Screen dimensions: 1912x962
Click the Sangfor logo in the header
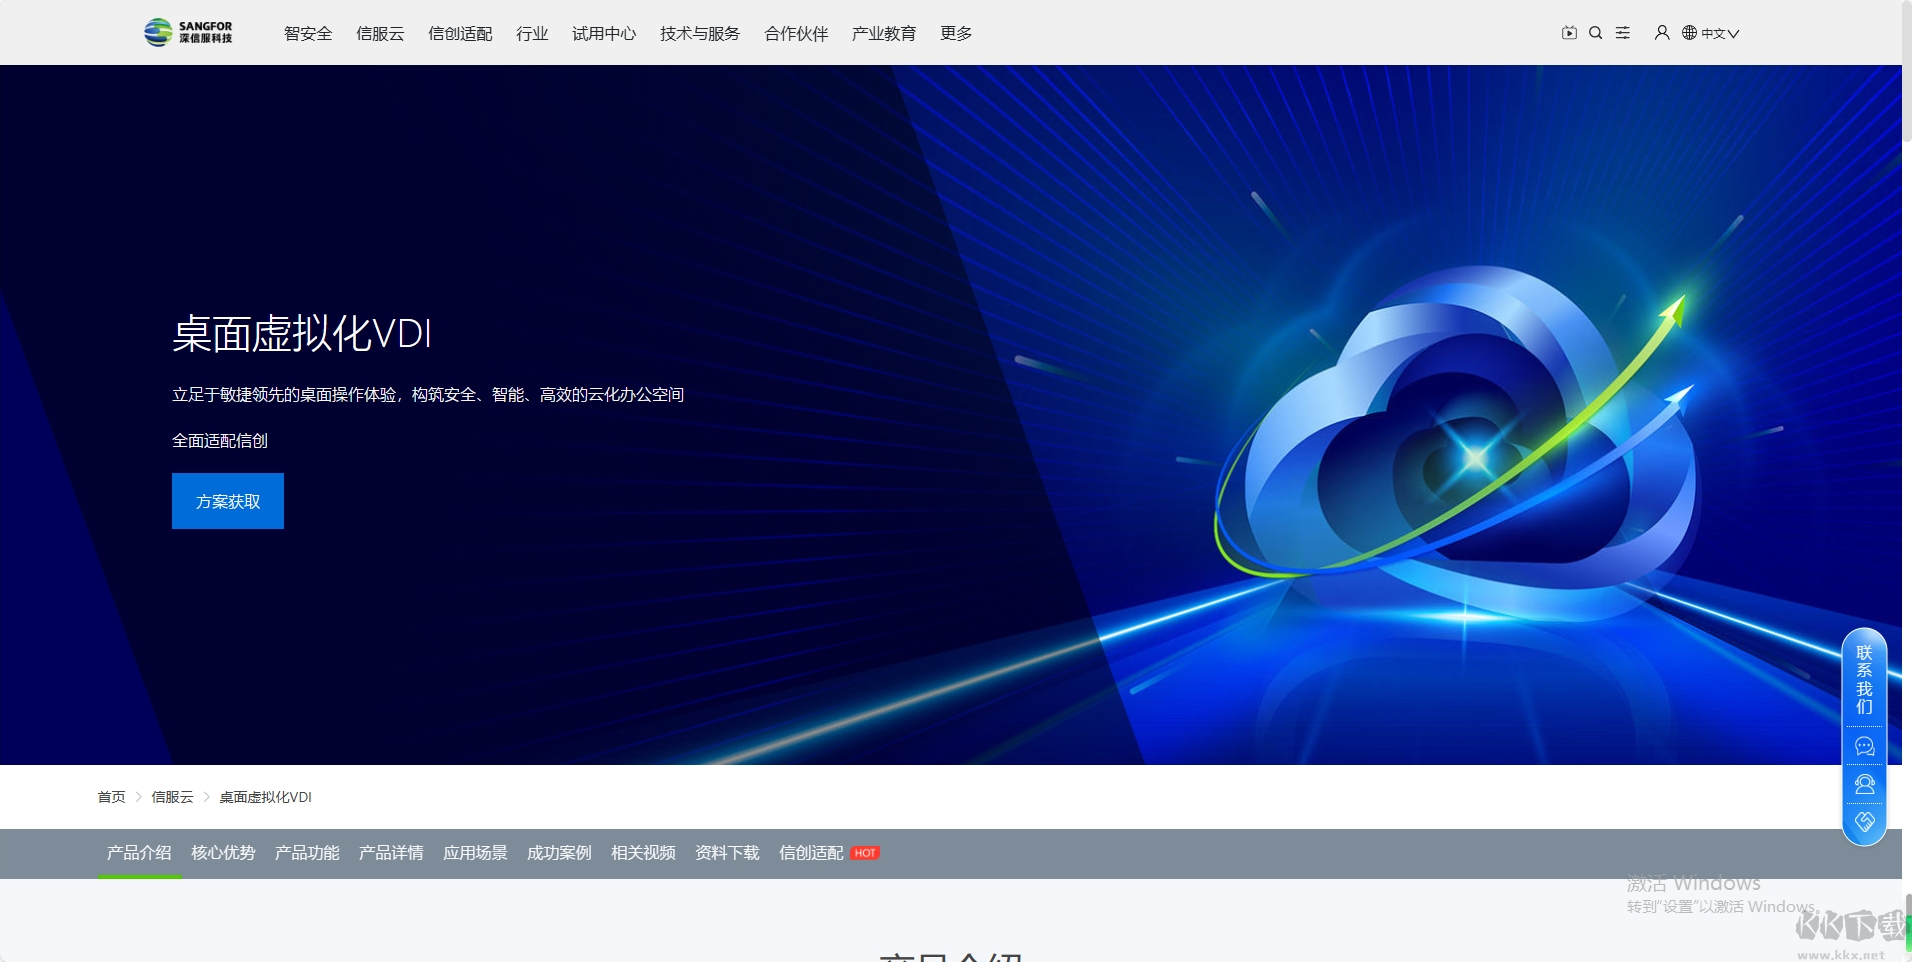click(188, 33)
